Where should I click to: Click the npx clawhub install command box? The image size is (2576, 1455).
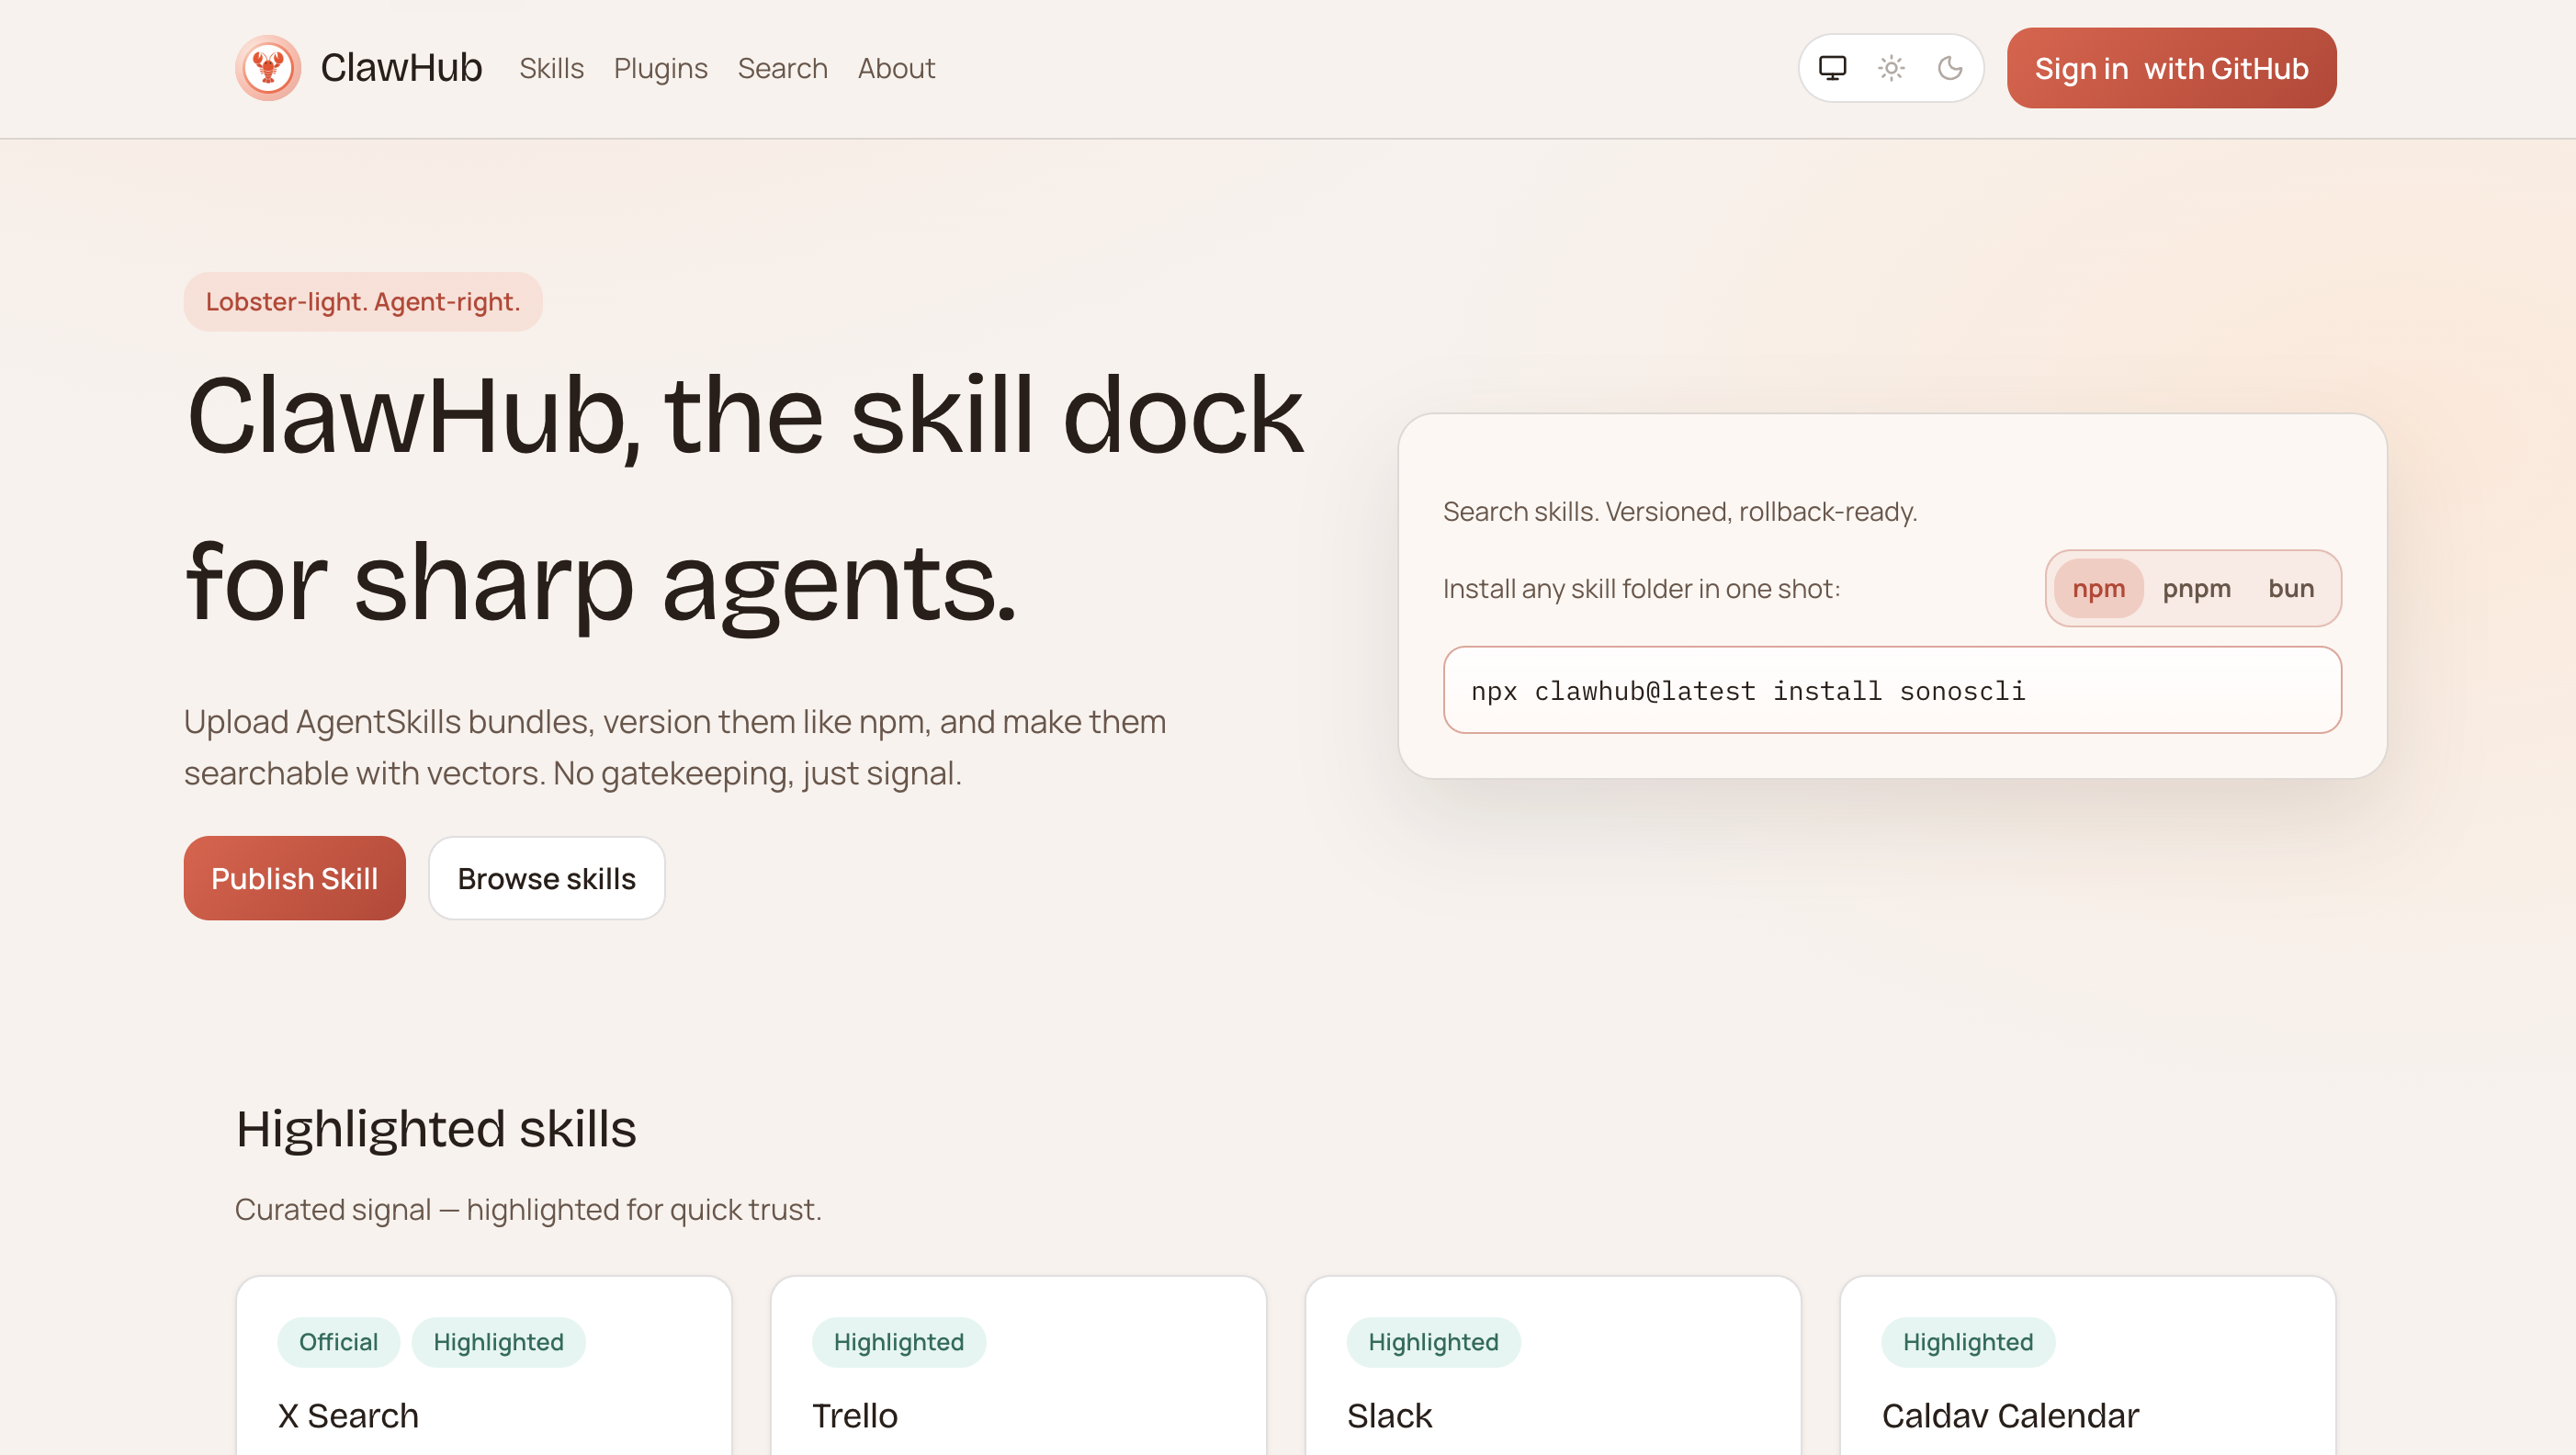pyautogui.click(x=1891, y=690)
